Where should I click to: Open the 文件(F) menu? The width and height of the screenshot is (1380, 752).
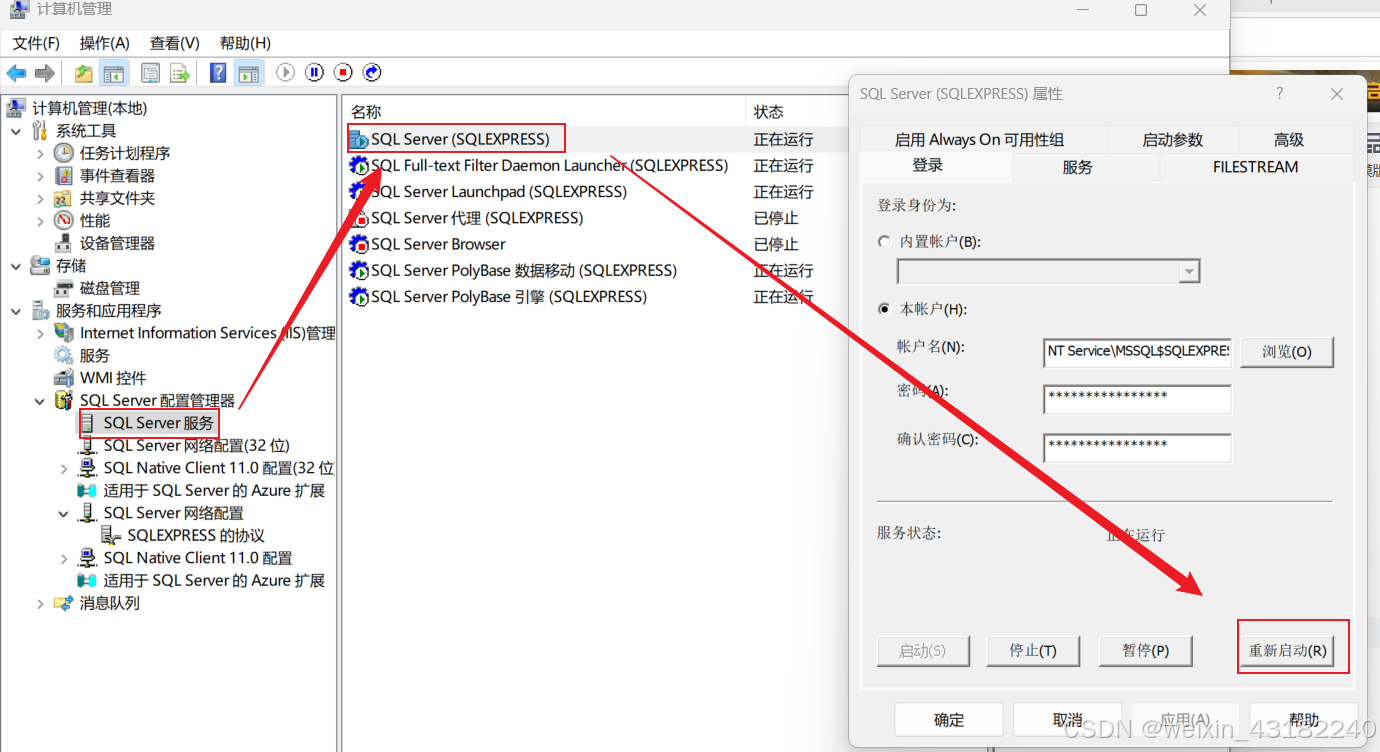coord(36,43)
